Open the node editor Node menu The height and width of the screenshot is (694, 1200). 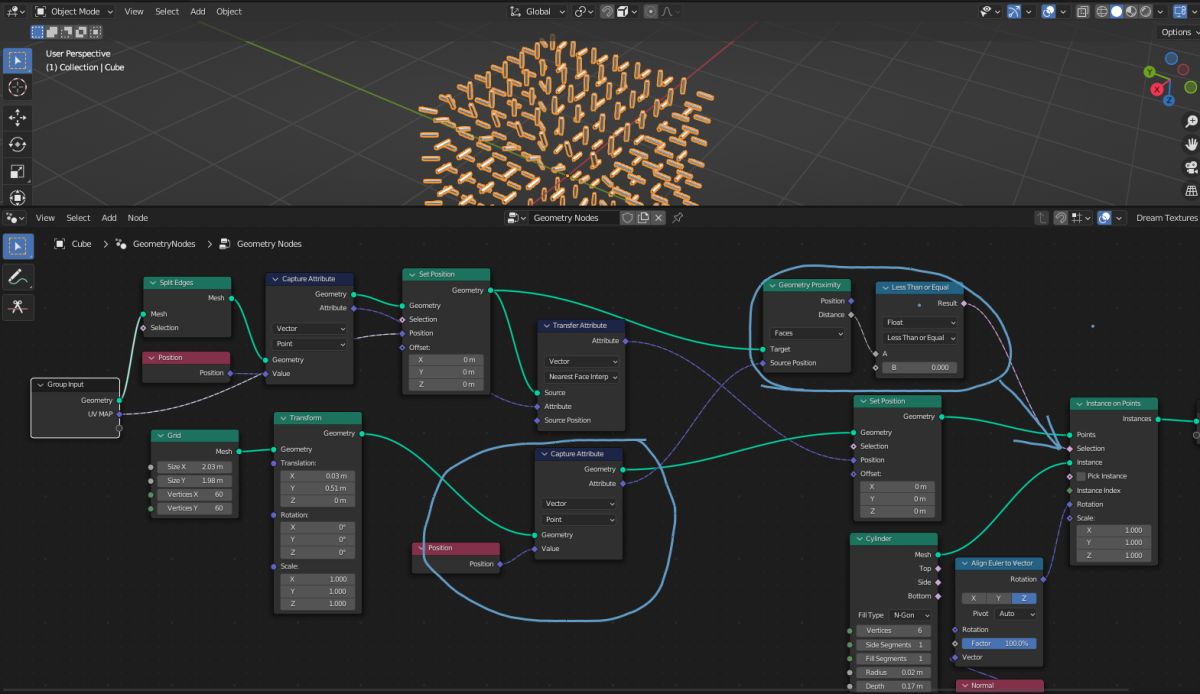pos(138,217)
